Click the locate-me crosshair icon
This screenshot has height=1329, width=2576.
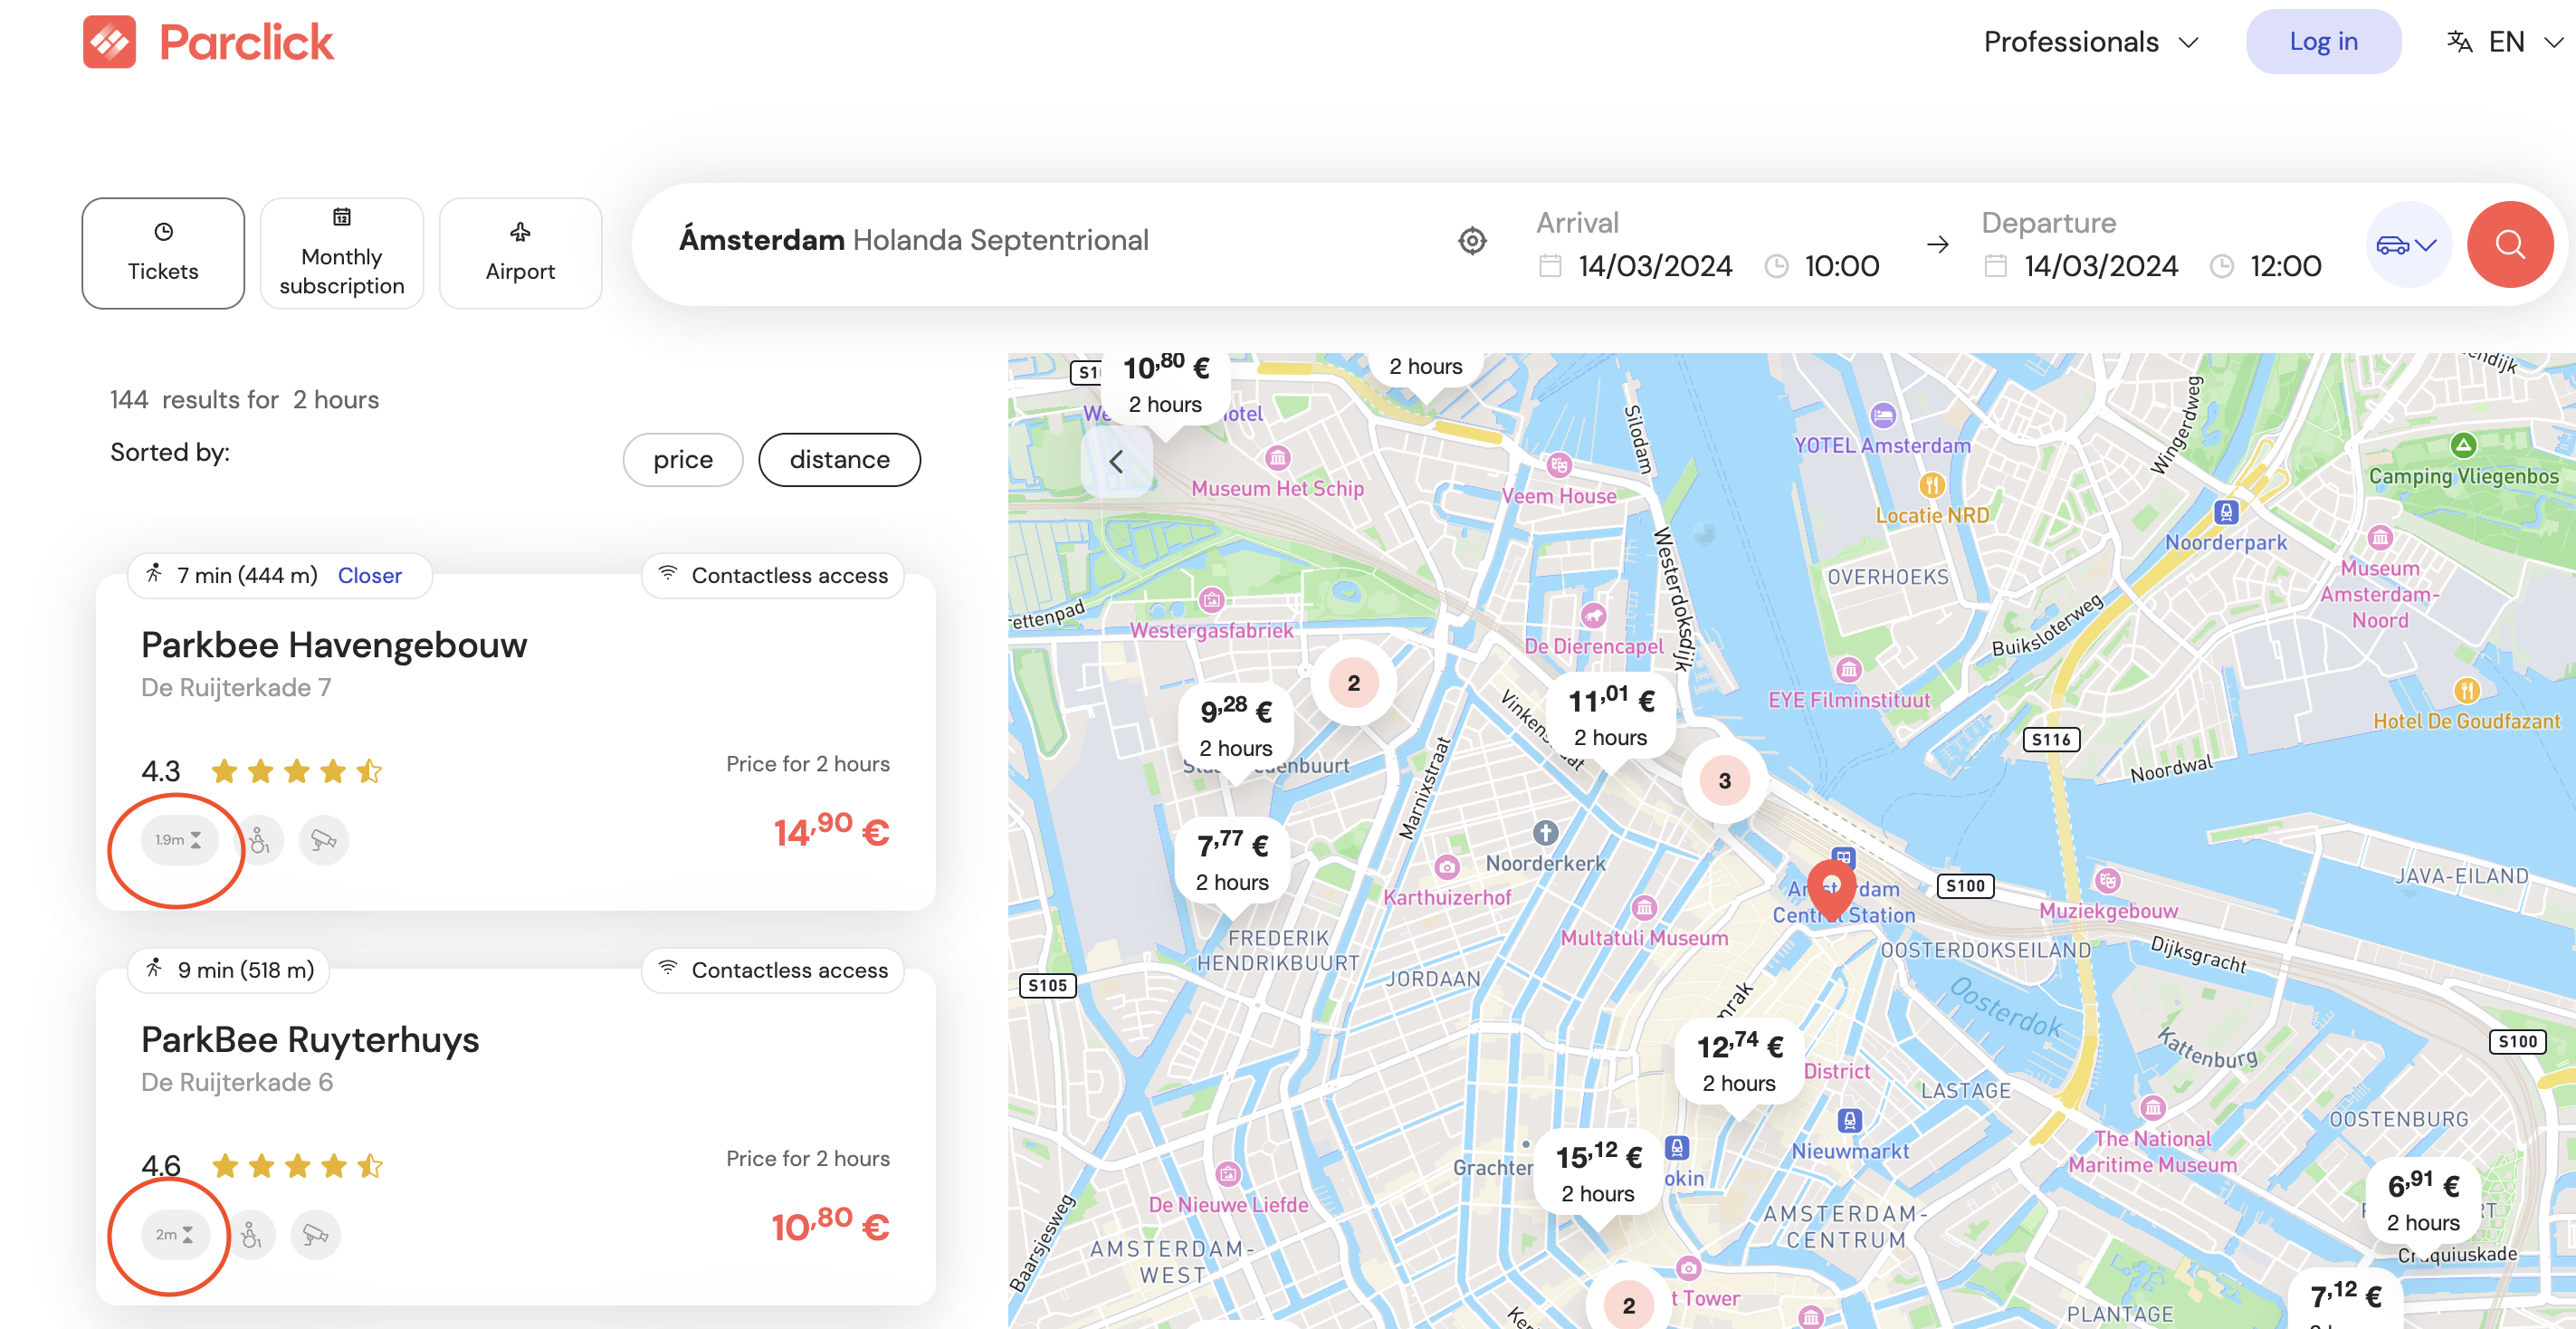coord(1472,241)
